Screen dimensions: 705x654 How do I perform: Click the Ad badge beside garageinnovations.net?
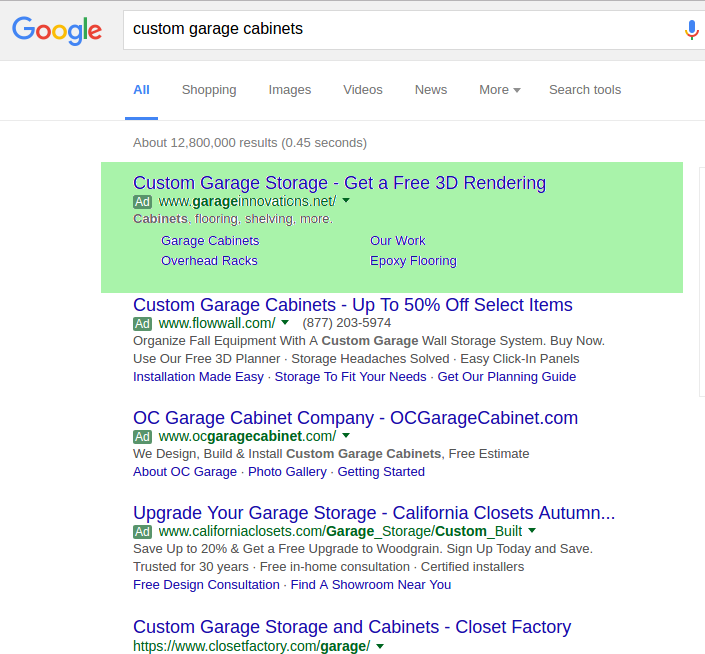143,202
